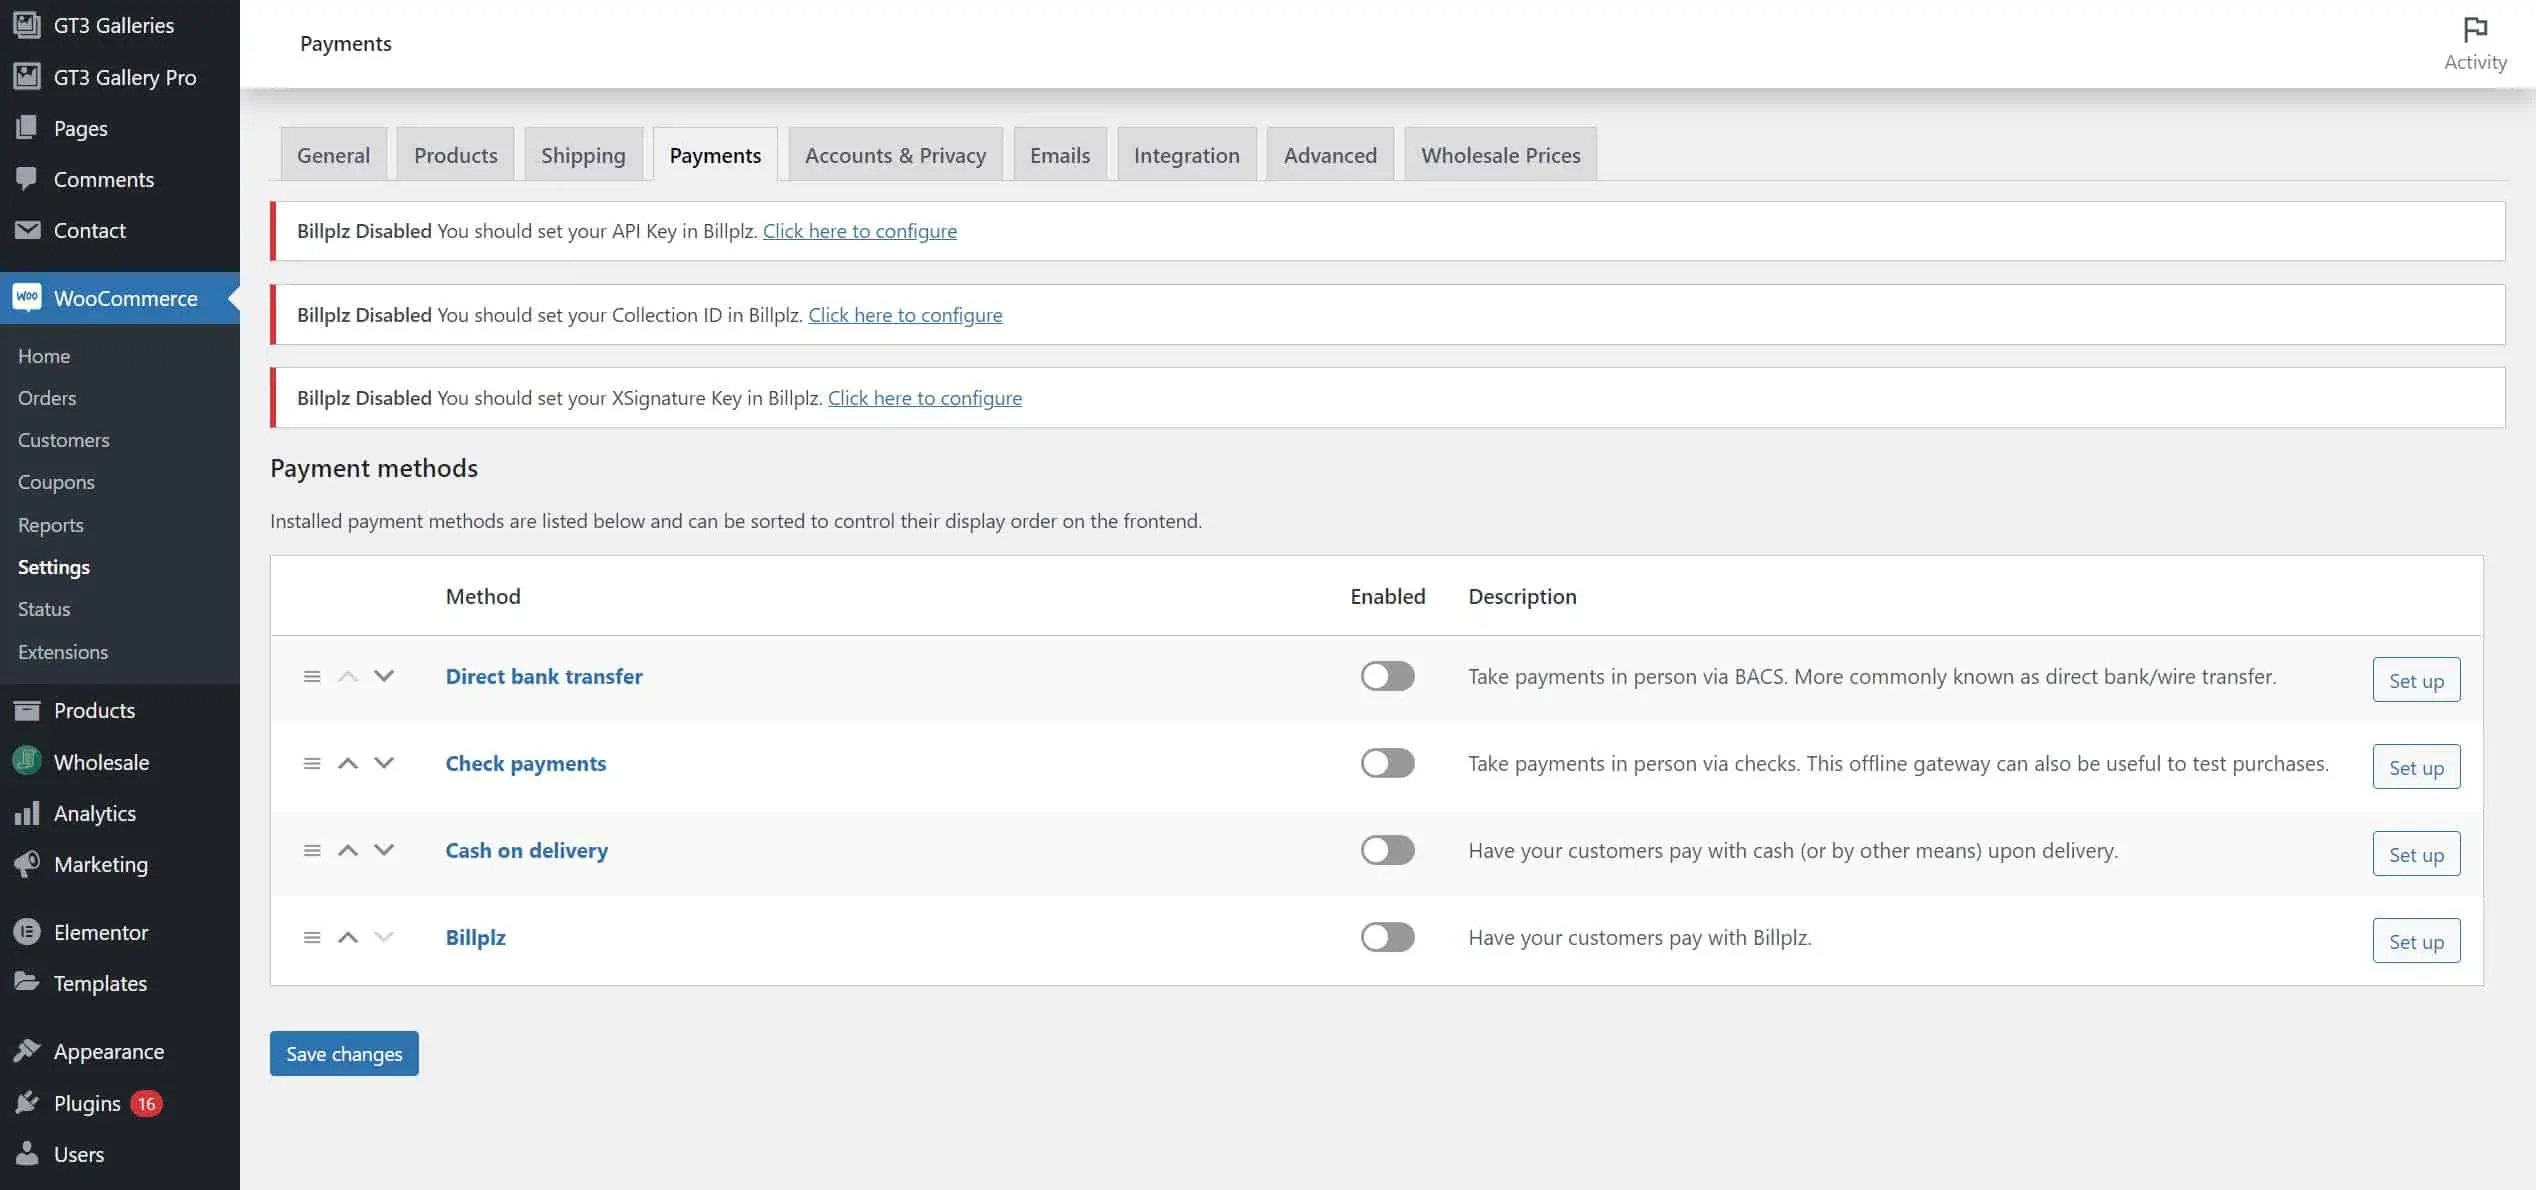Open Cash on delivery method link
Image resolution: width=2536 pixels, height=1190 pixels.
[x=526, y=850]
